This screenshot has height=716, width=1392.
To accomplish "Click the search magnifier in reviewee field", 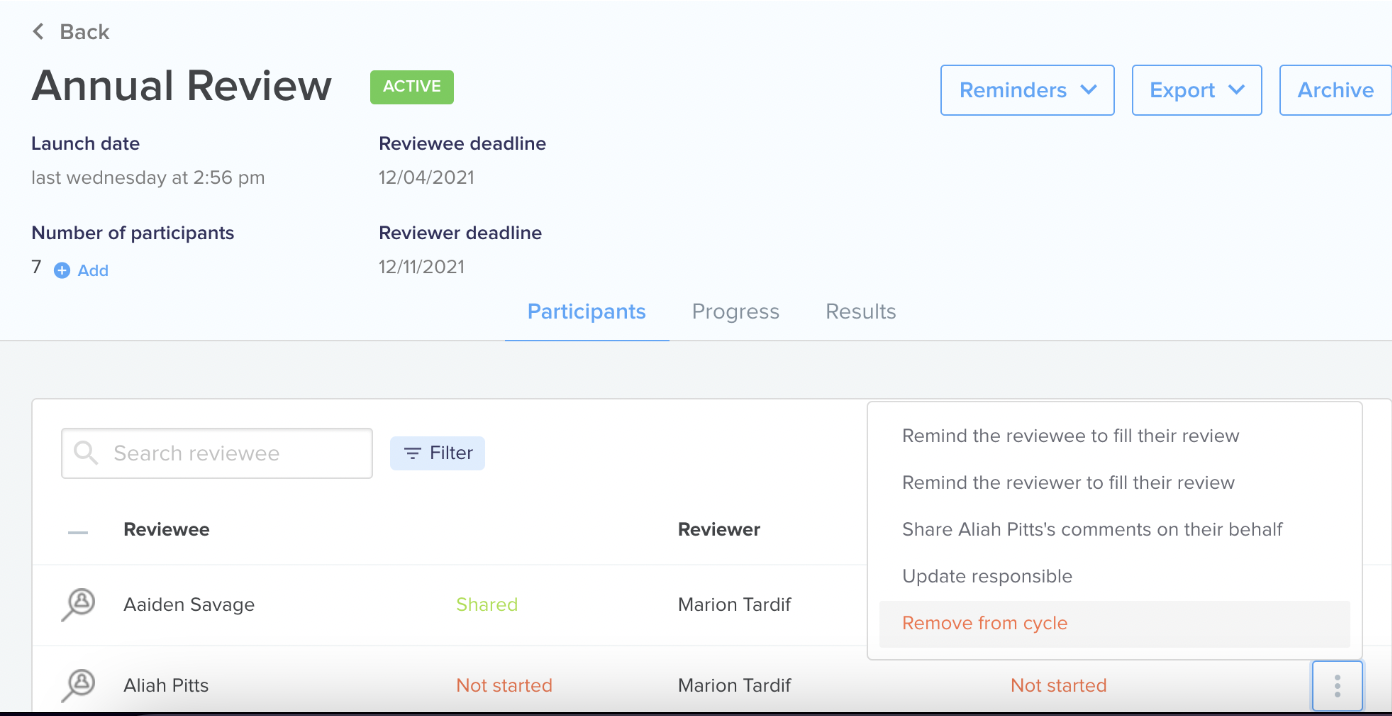I will 86,453.
